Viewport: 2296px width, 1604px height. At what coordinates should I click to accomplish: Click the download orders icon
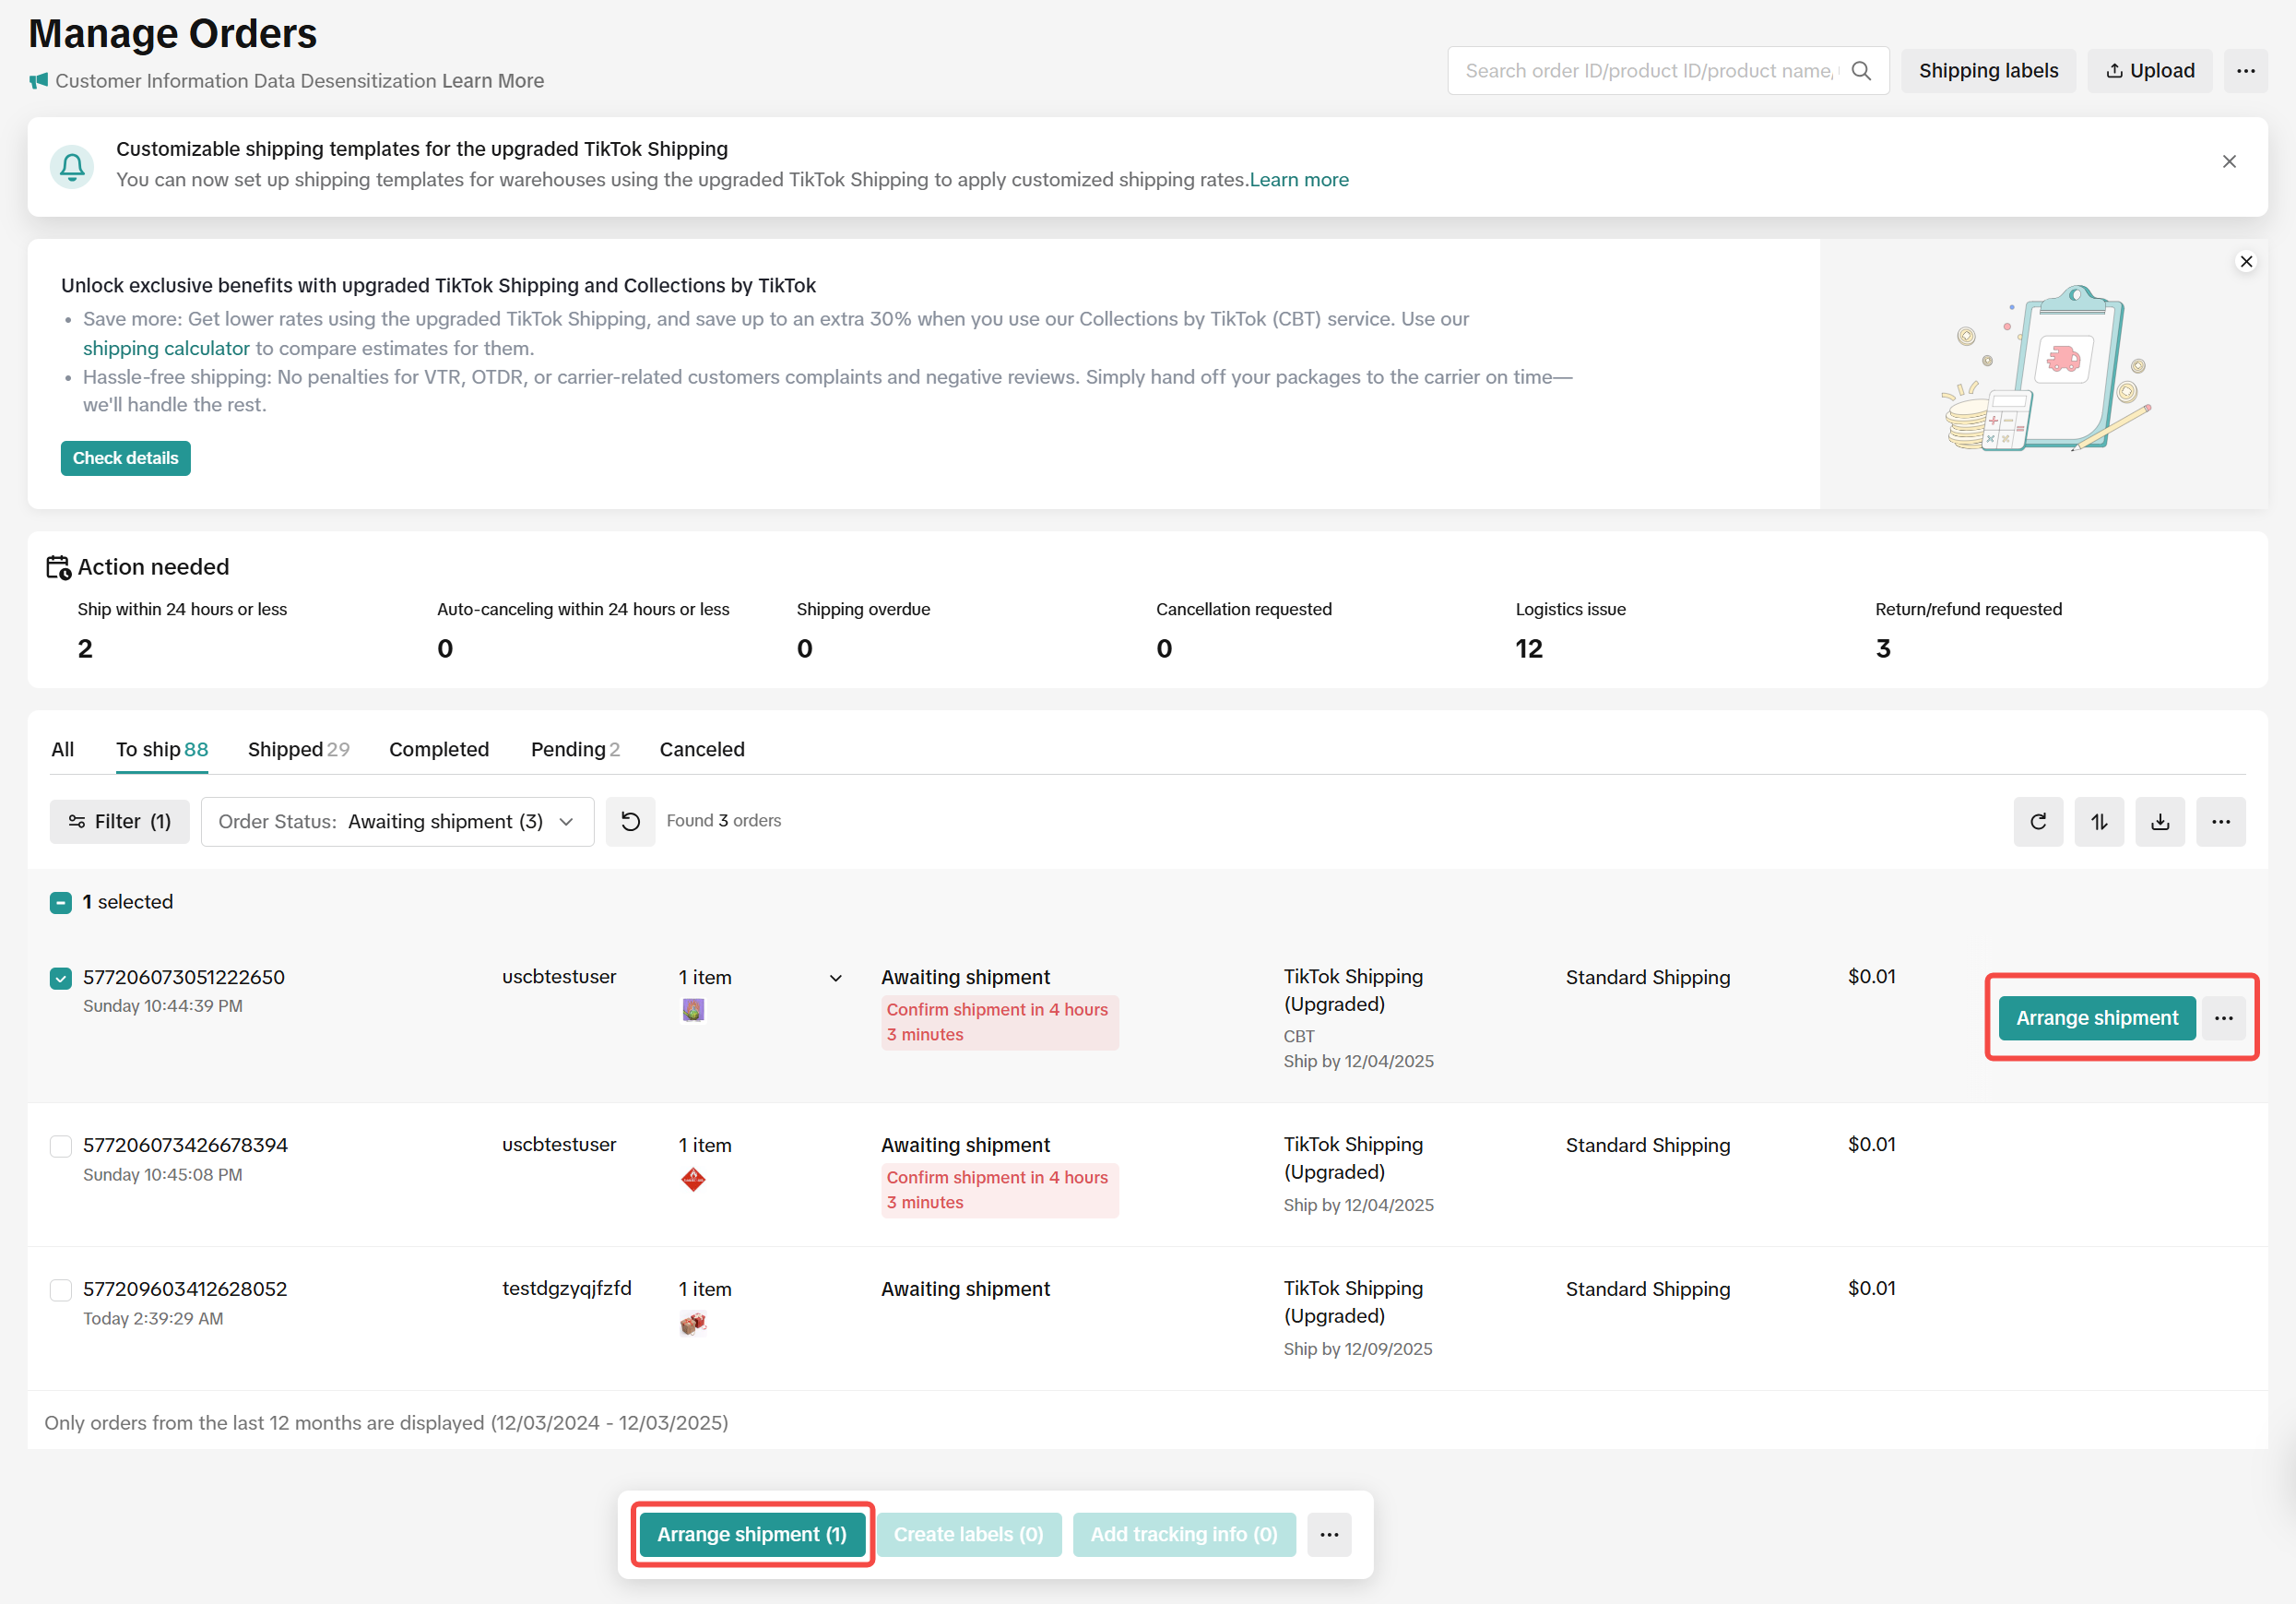pyautogui.click(x=2160, y=821)
